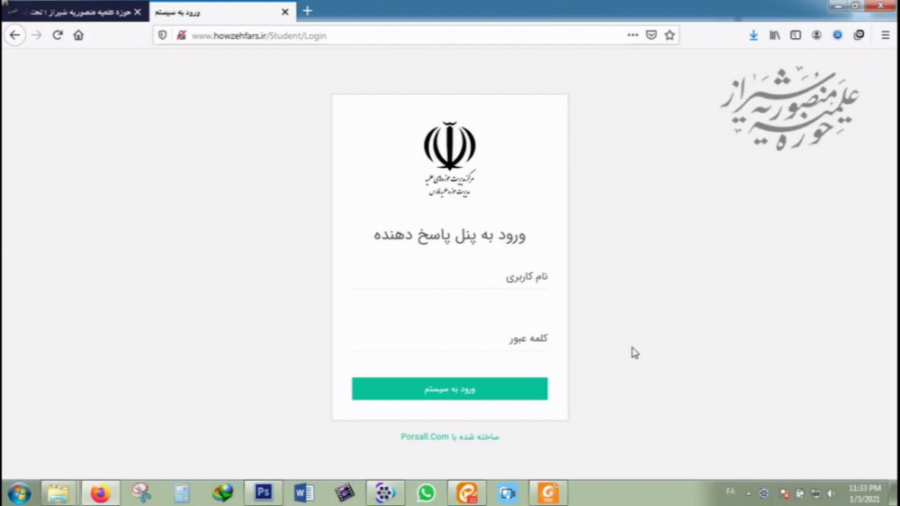Open the Snipping Tool on the taskbar
The height and width of the screenshot is (506, 900).
(x=141, y=493)
